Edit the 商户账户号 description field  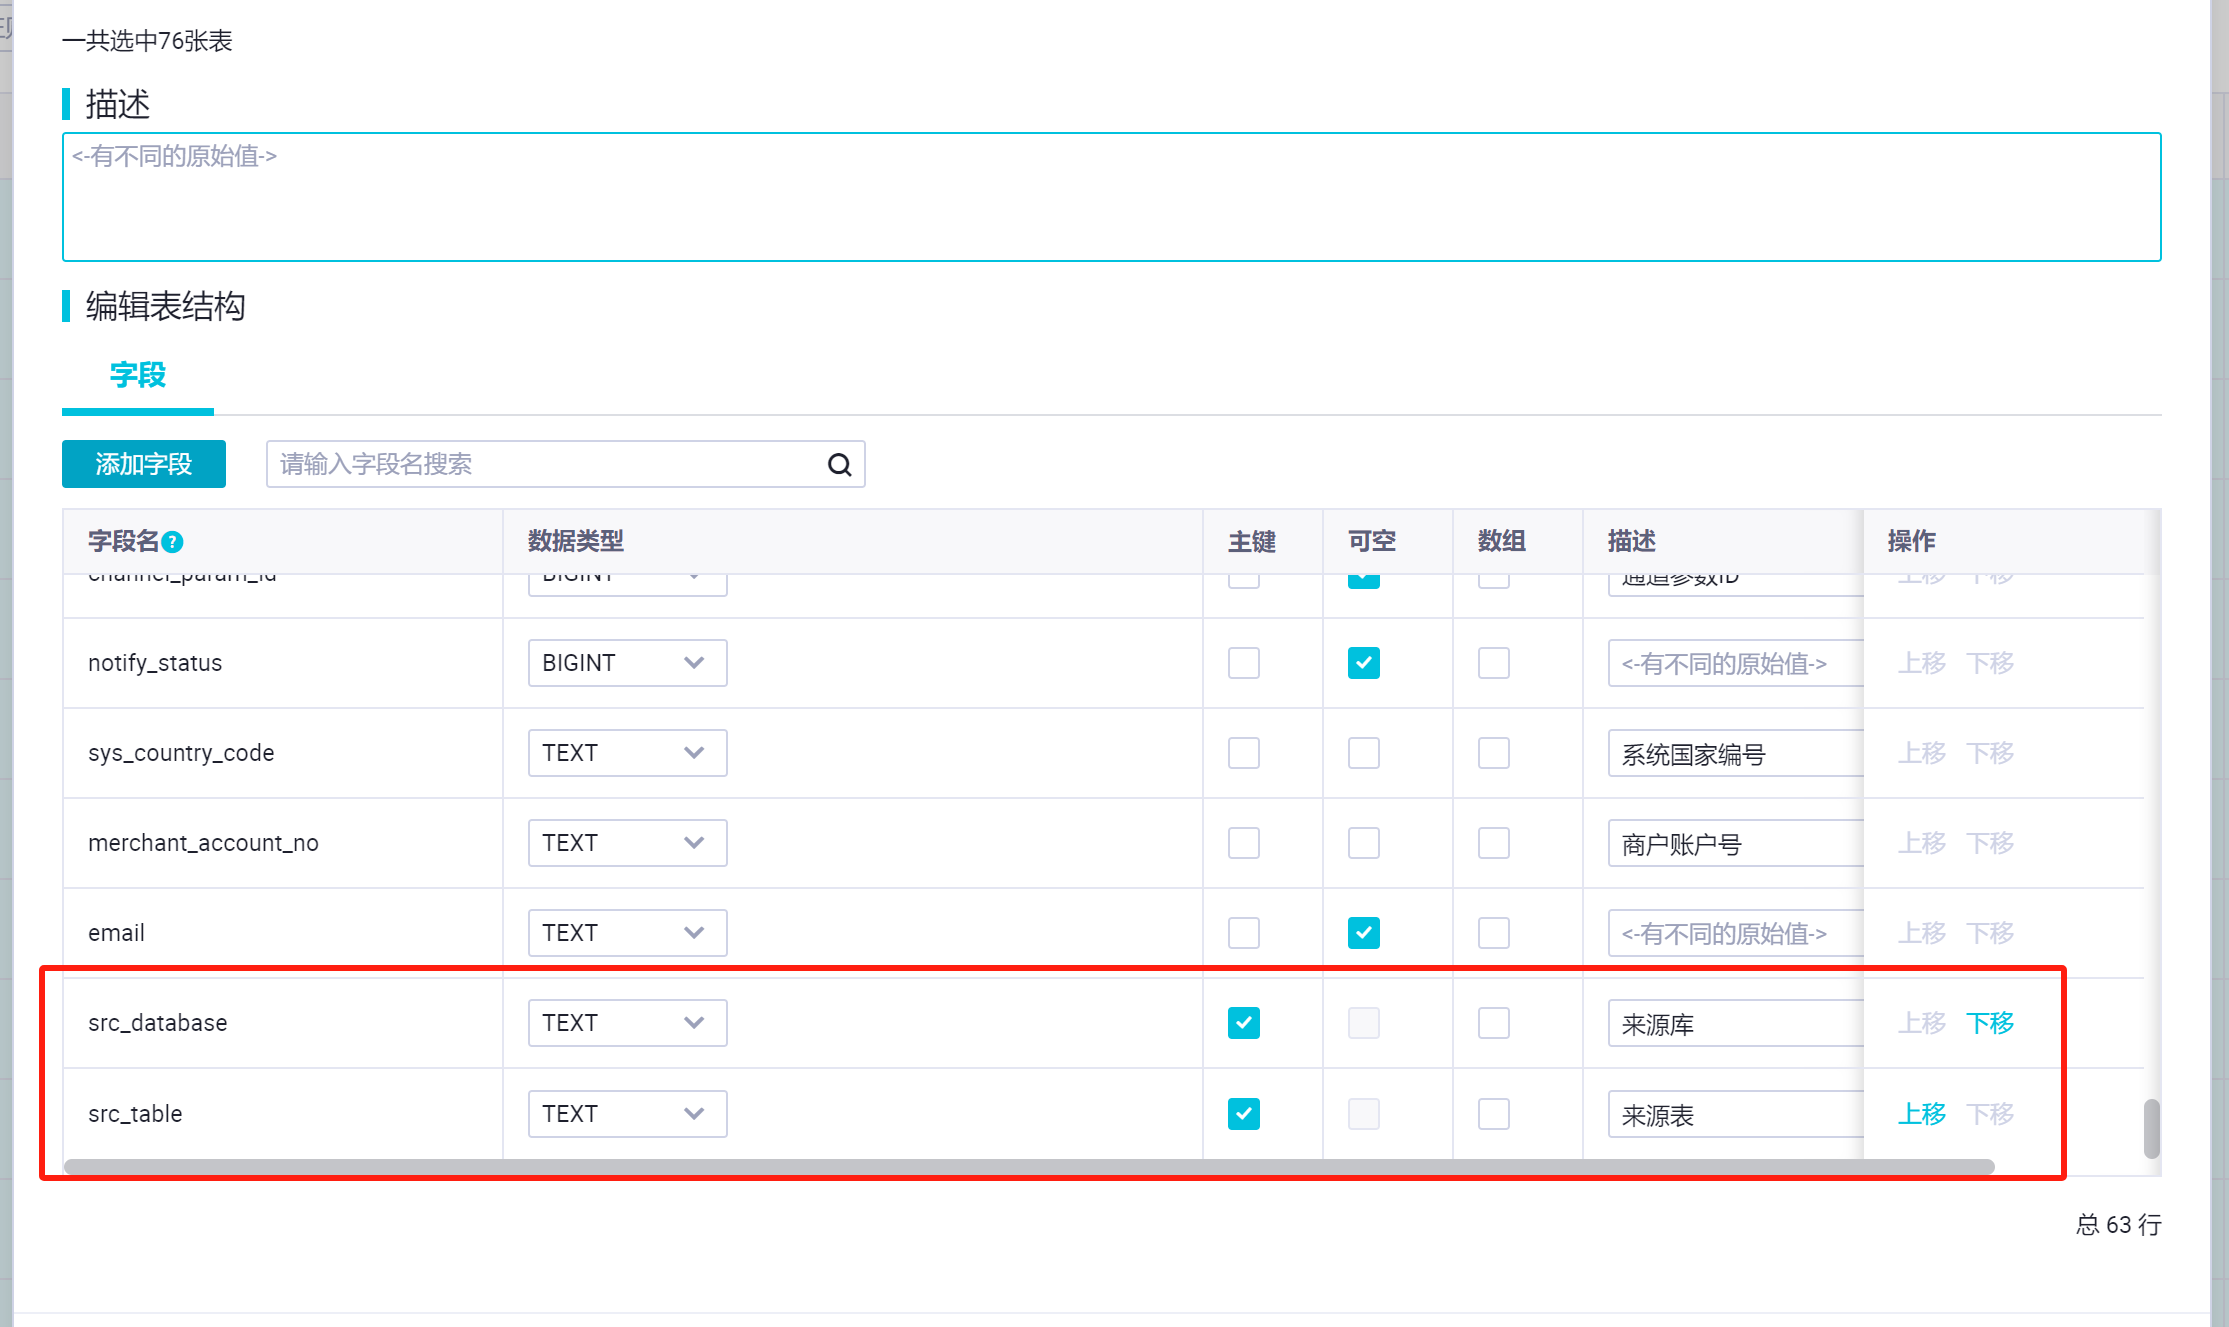[x=1735, y=843]
